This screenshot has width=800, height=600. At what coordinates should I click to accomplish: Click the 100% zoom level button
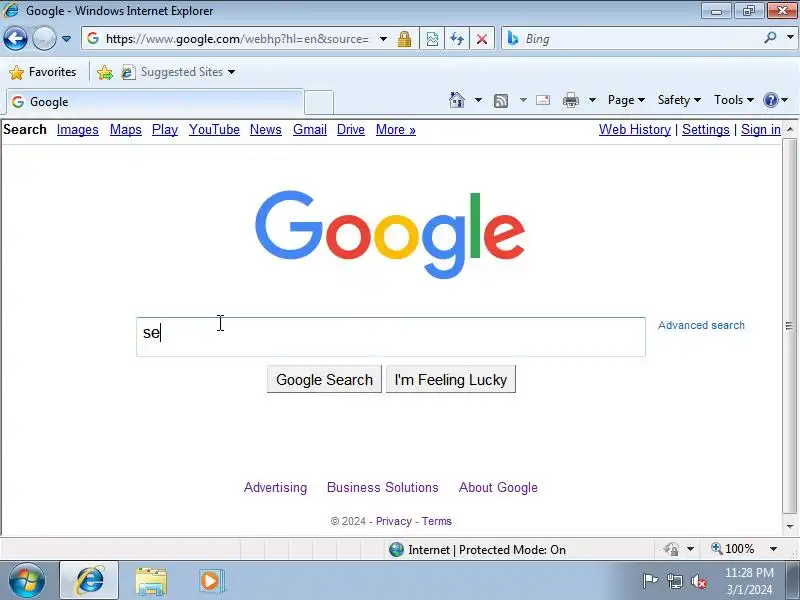click(x=733, y=549)
